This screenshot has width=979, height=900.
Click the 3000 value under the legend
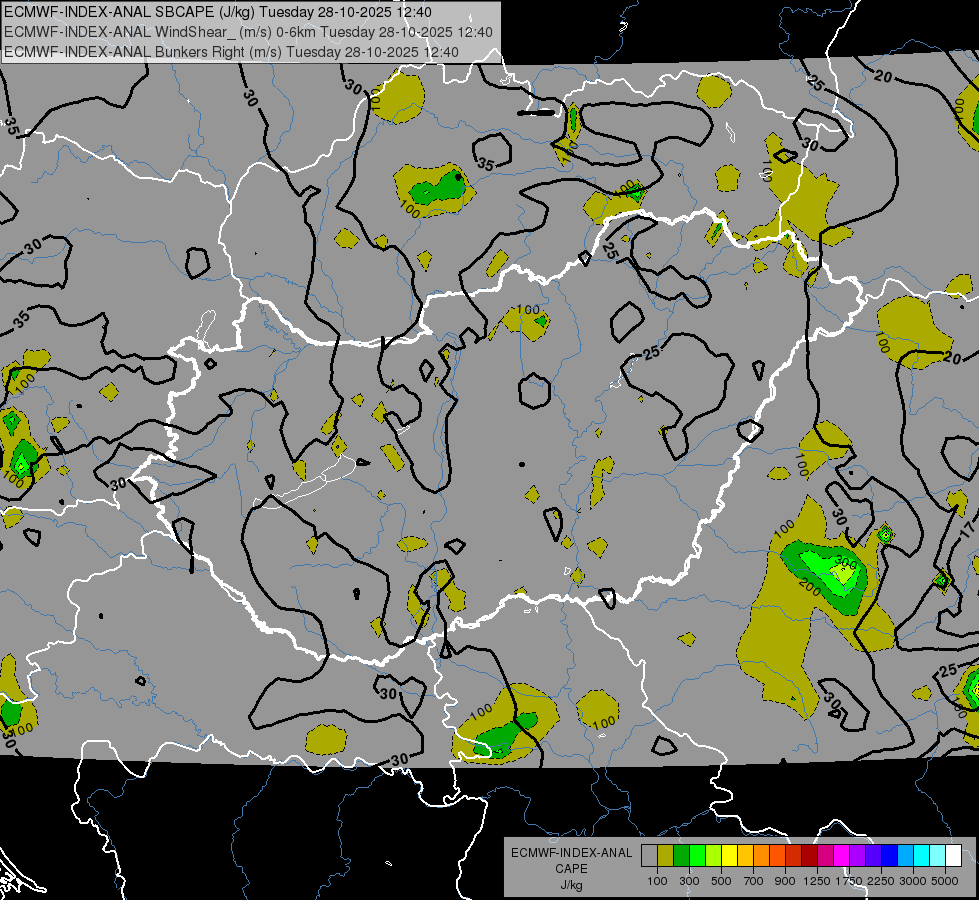click(913, 881)
